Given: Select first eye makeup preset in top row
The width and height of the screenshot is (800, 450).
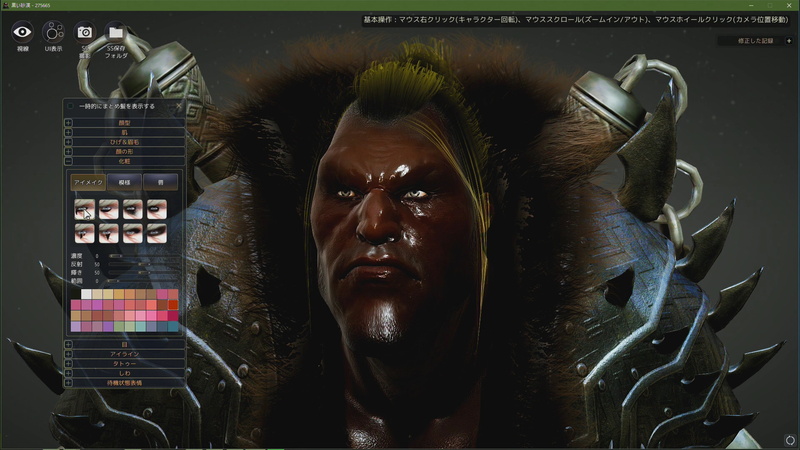Looking at the screenshot, I should pyautogui.click(x=85, y=209).
